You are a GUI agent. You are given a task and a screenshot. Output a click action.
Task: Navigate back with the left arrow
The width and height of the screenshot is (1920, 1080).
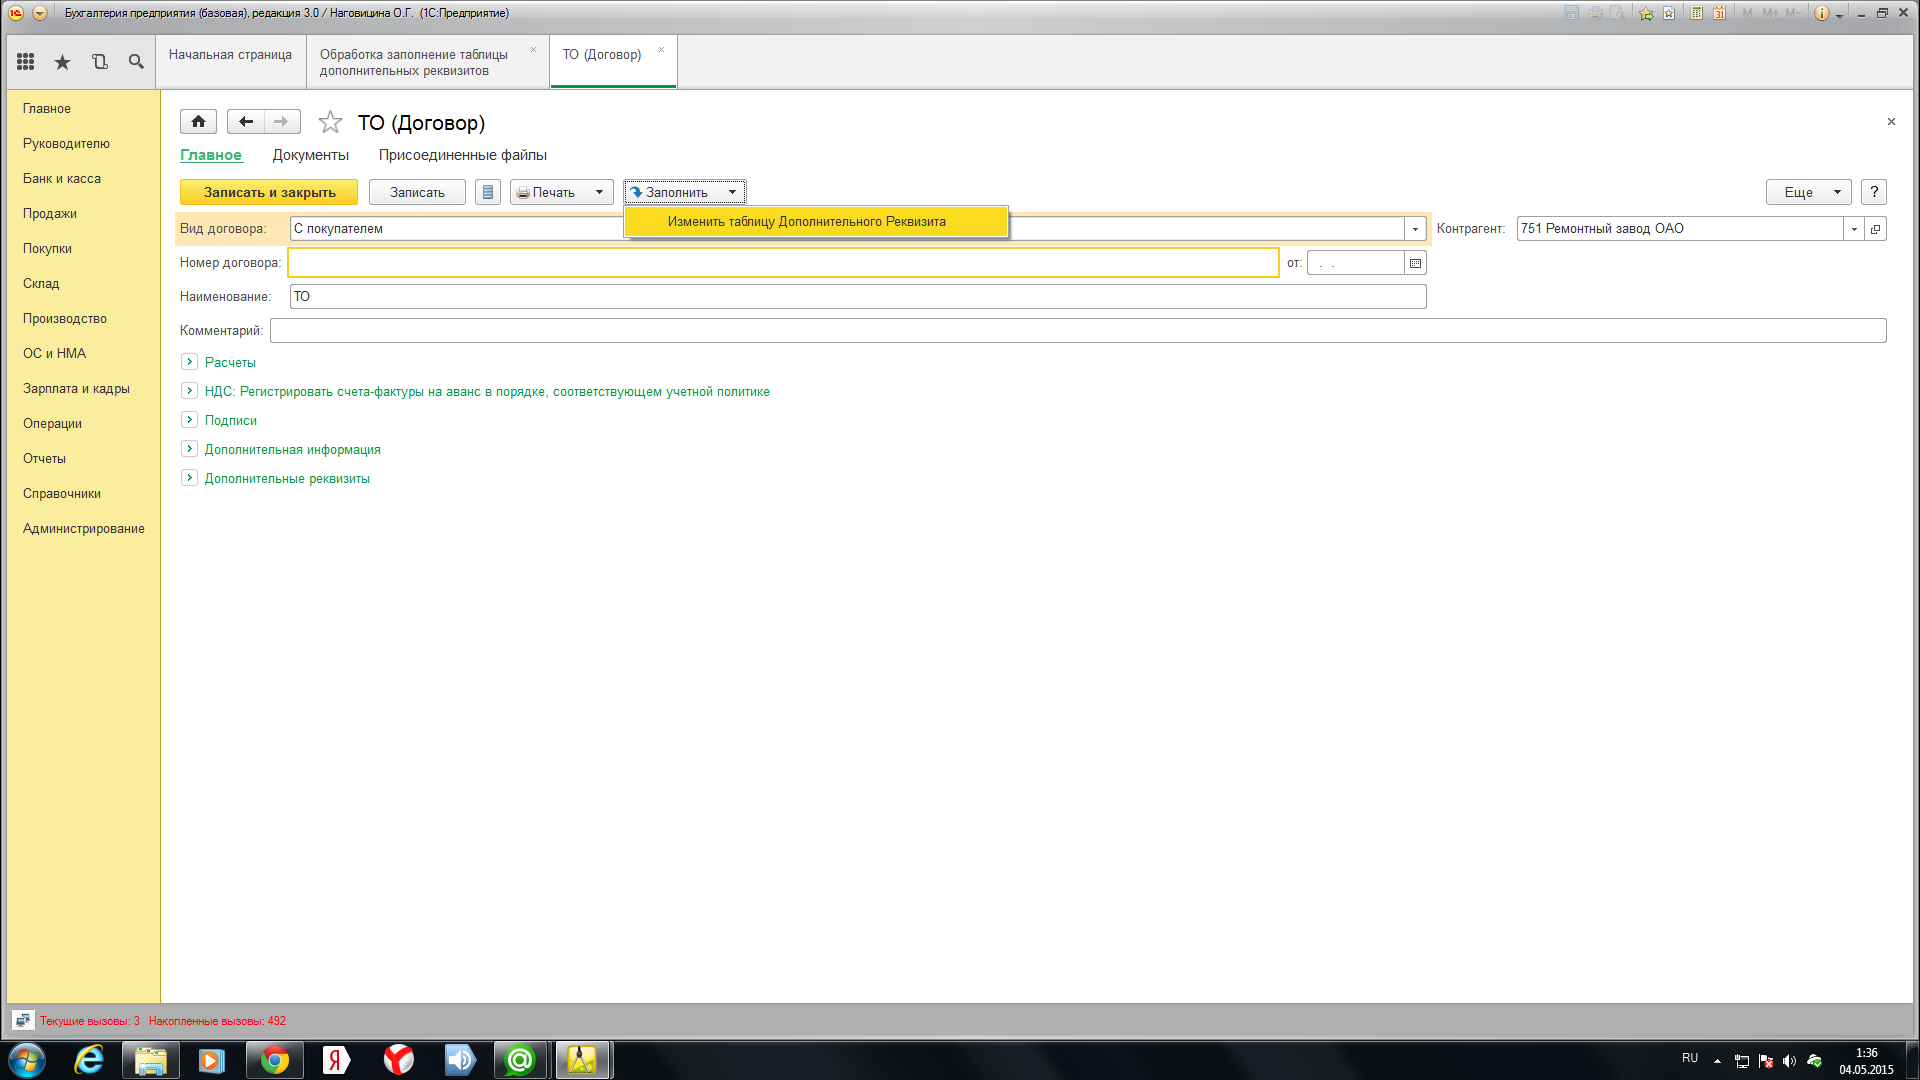245,122
